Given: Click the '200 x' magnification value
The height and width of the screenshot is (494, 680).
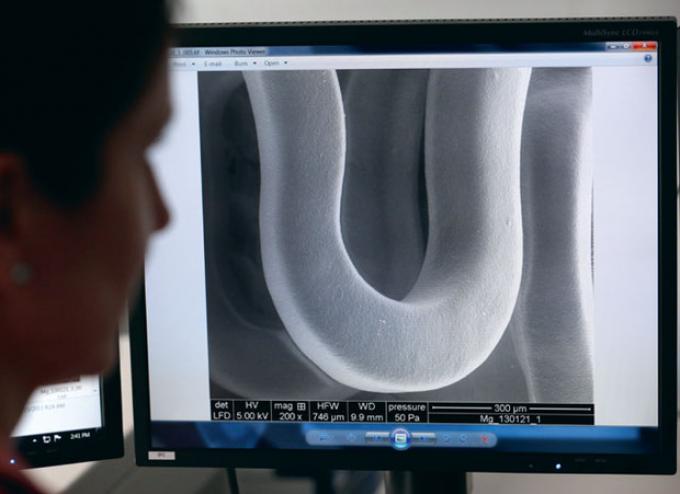Looking at the screenshot, I should [x=290, y=416].
